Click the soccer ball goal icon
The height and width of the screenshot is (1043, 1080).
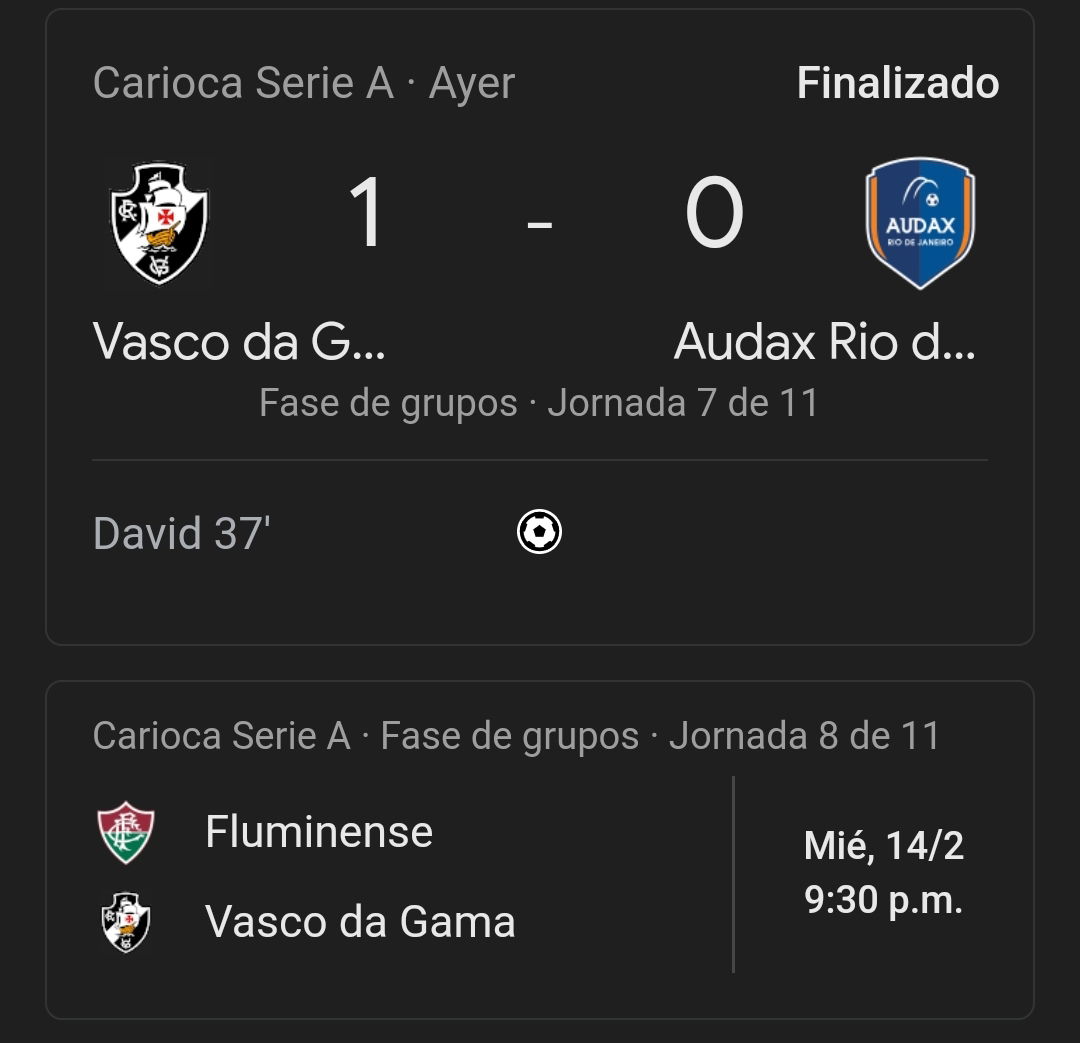click(x=539, y=531)
